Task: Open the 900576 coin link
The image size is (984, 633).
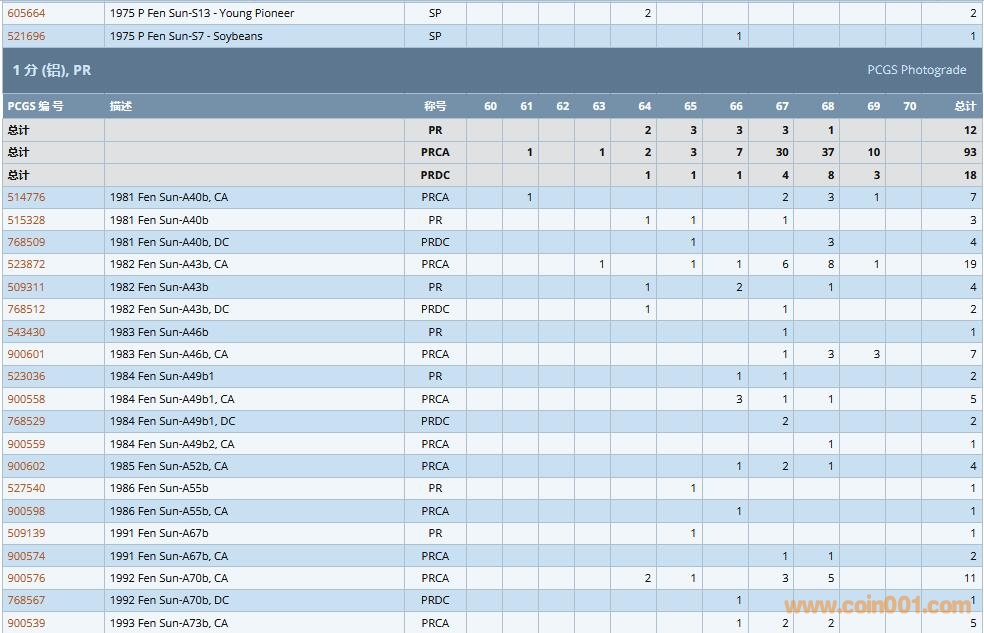Action: click(26, 578)
